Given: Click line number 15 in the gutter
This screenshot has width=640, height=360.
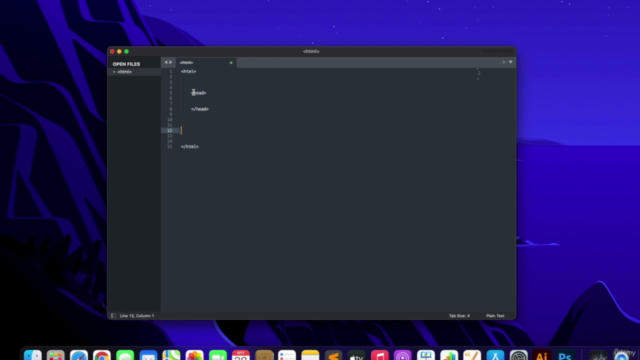Looking at the screenshot, I should pos(169,147).
